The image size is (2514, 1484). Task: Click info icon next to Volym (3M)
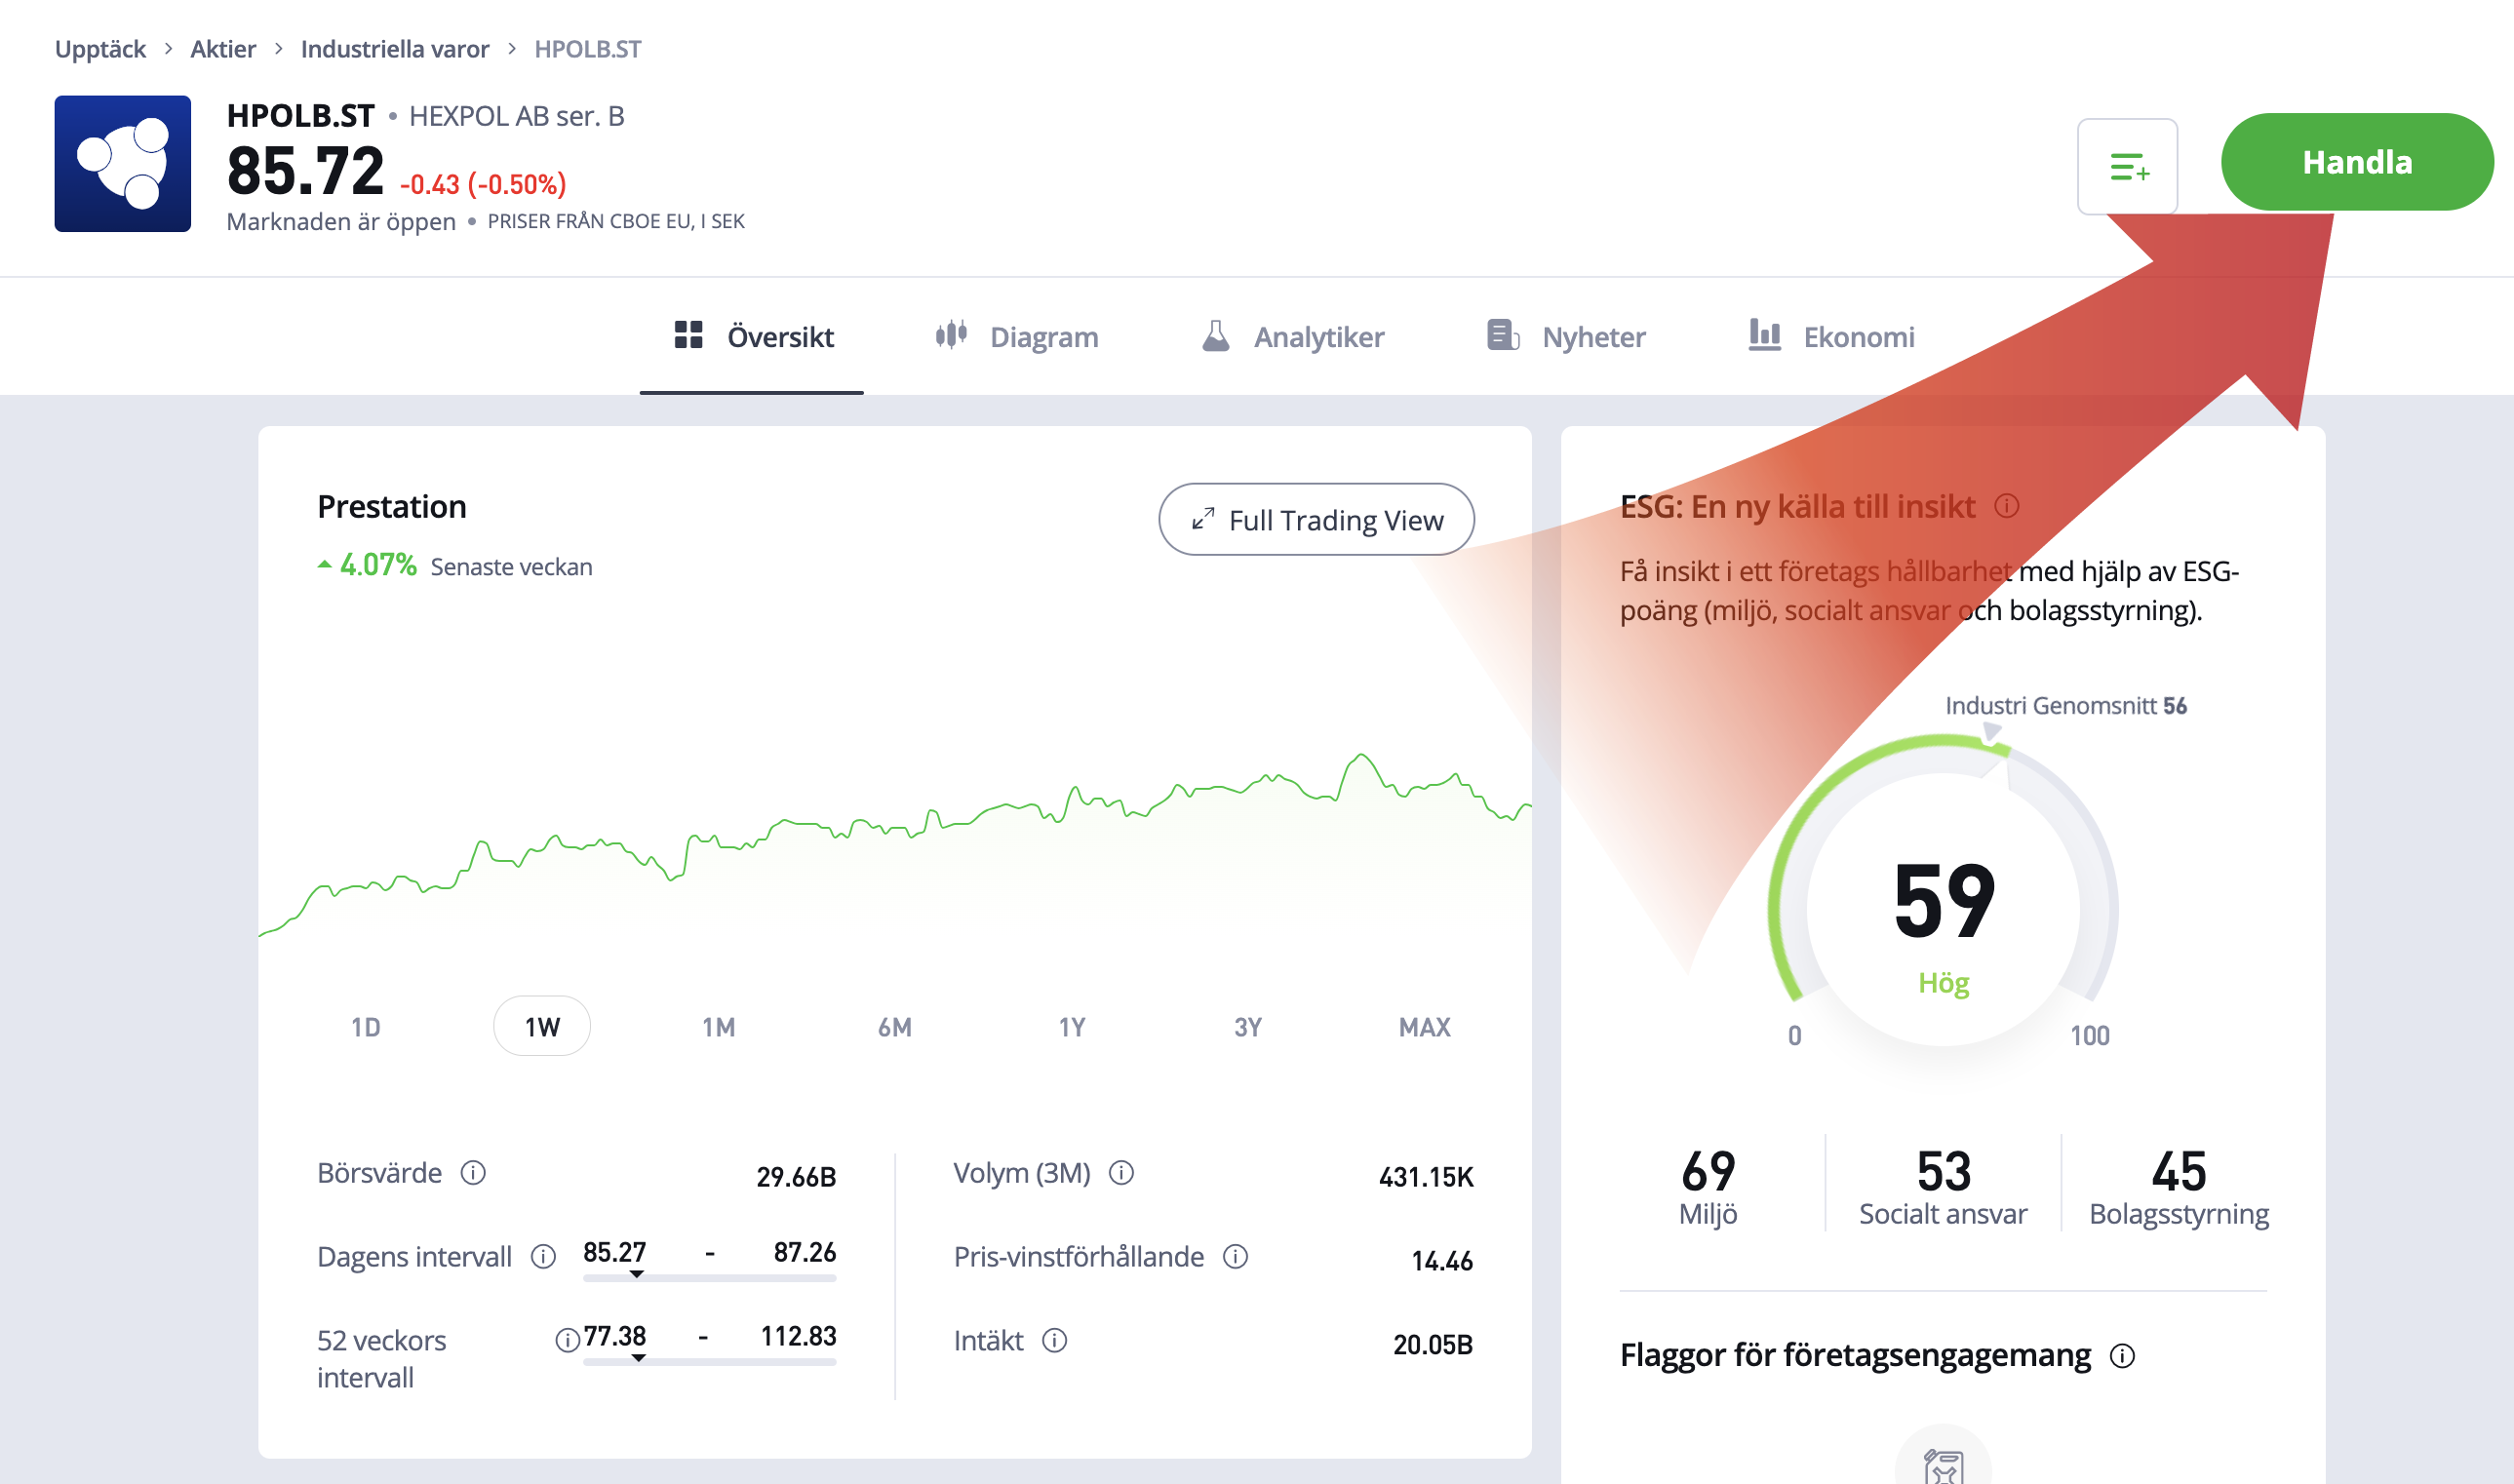(1121, 1172)
